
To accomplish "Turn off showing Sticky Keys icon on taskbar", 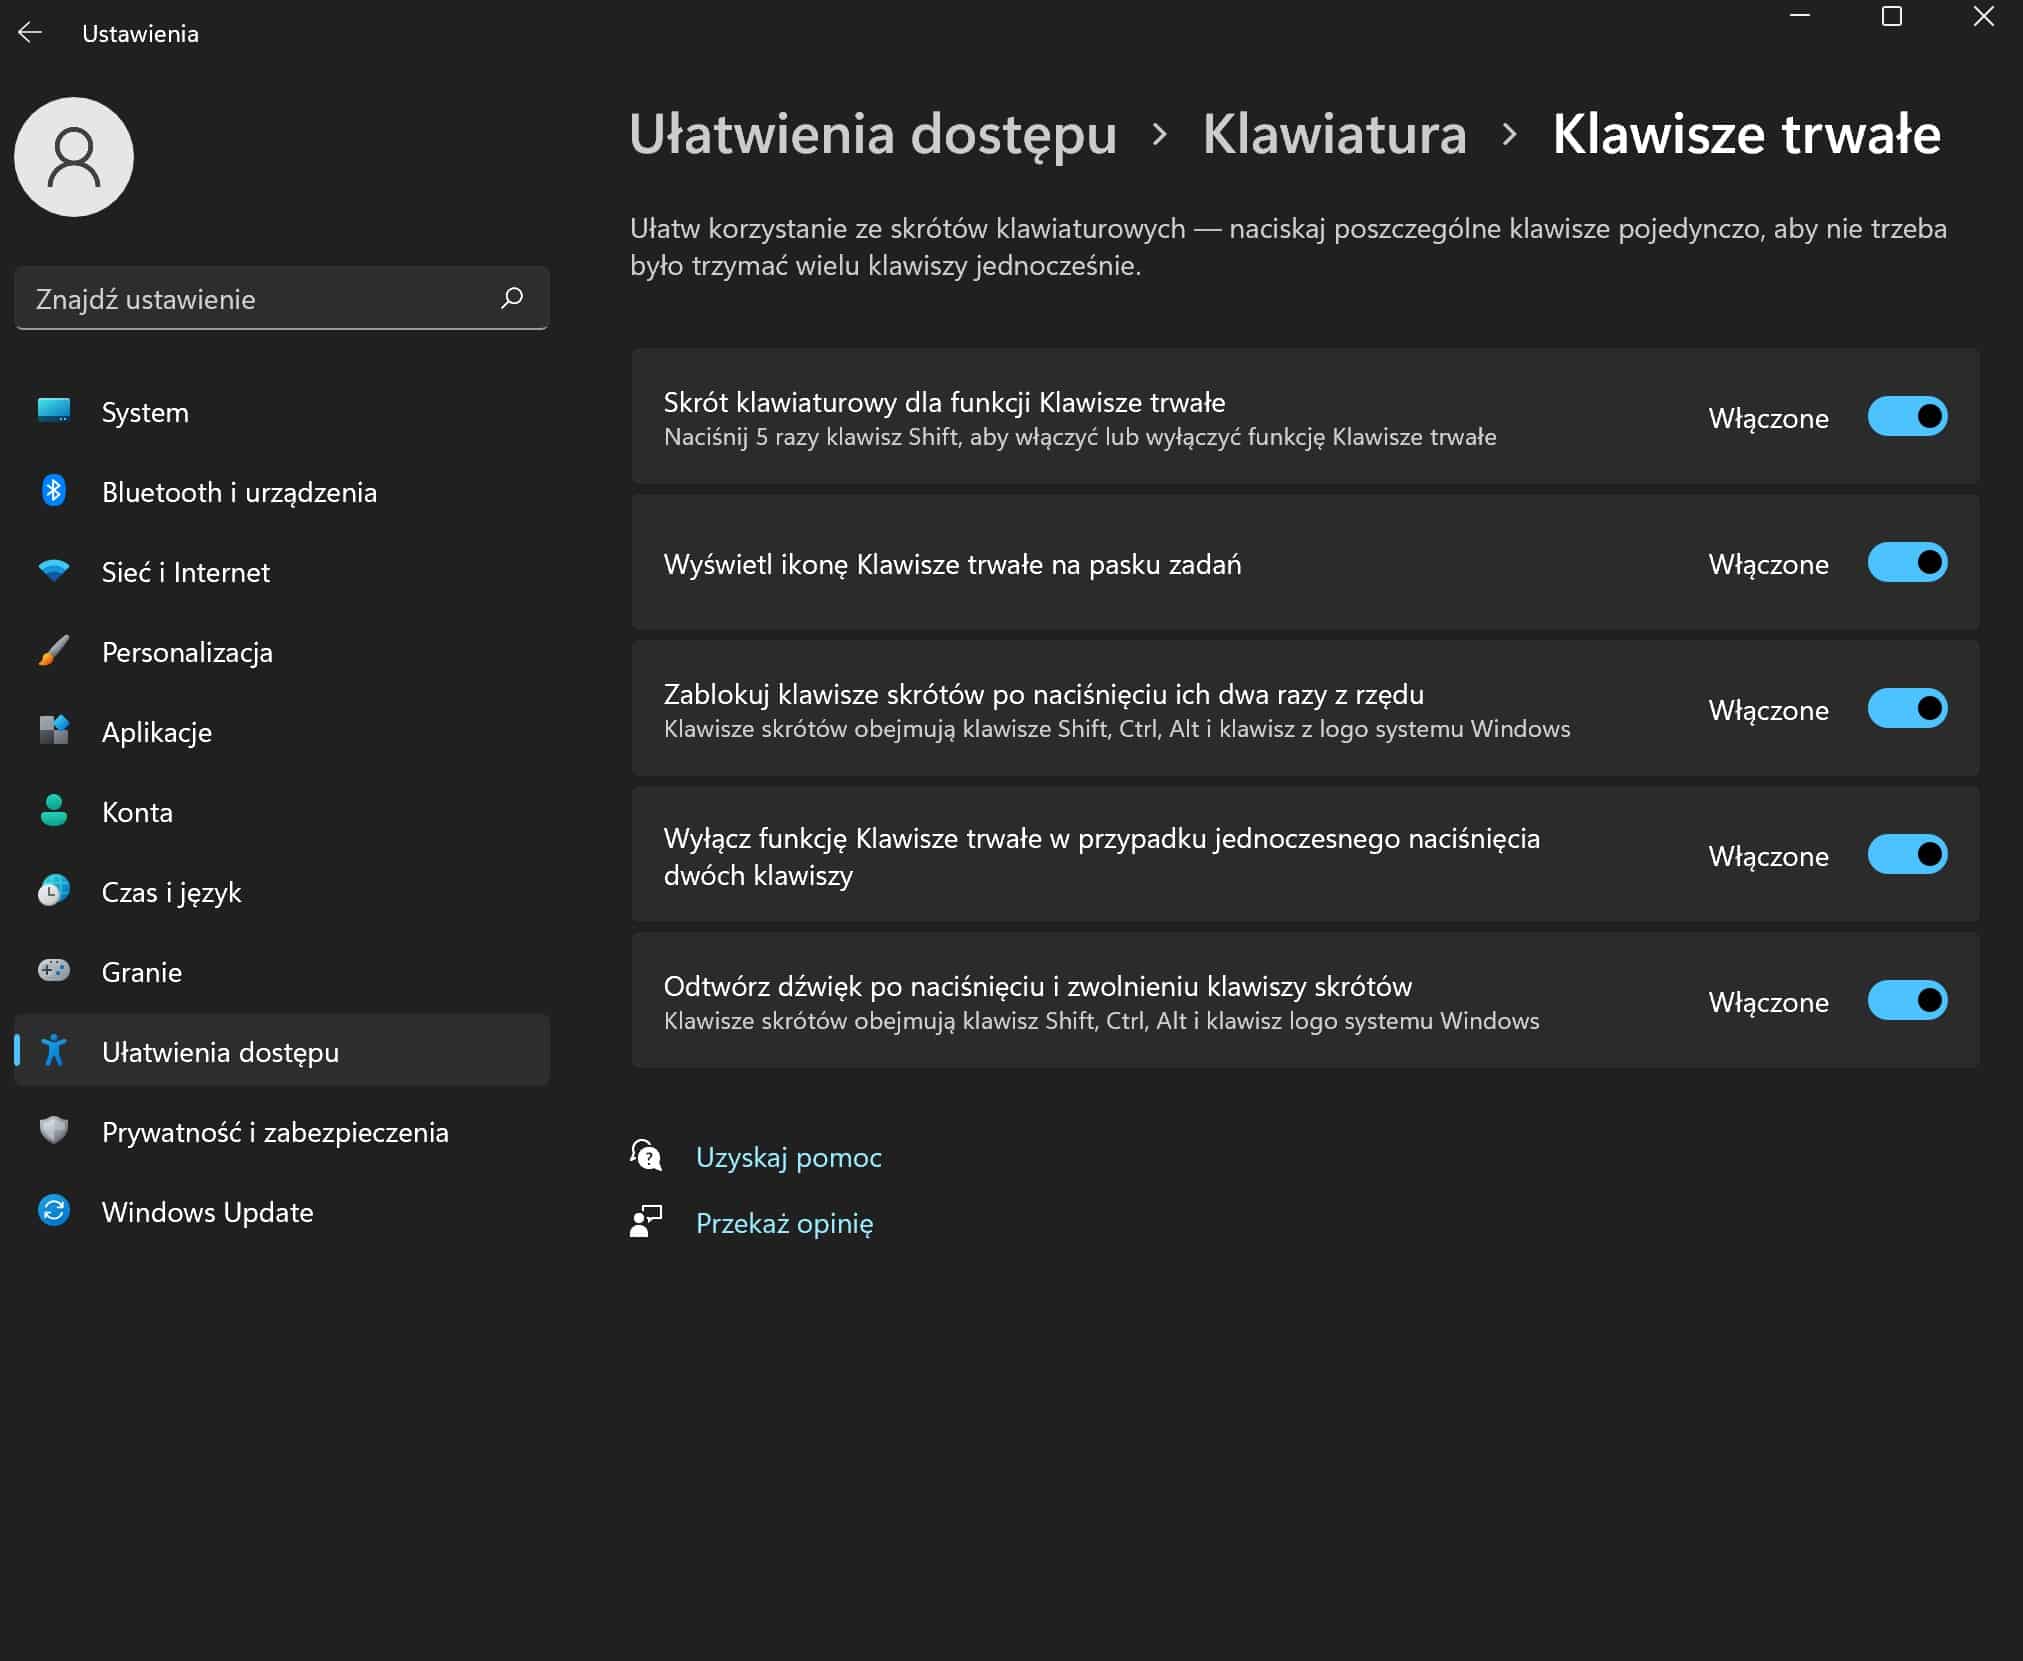I will coord(1906,563).
